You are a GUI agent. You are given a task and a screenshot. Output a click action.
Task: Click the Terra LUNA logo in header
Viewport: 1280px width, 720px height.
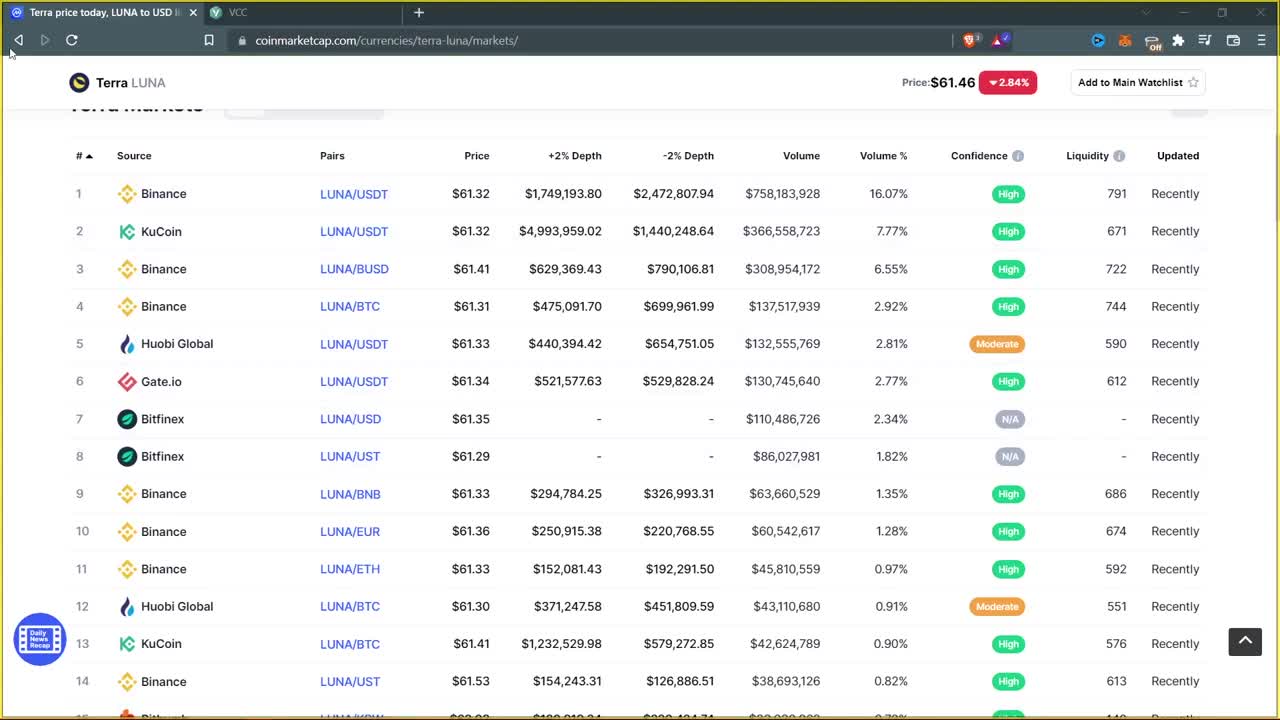(79, 83)
